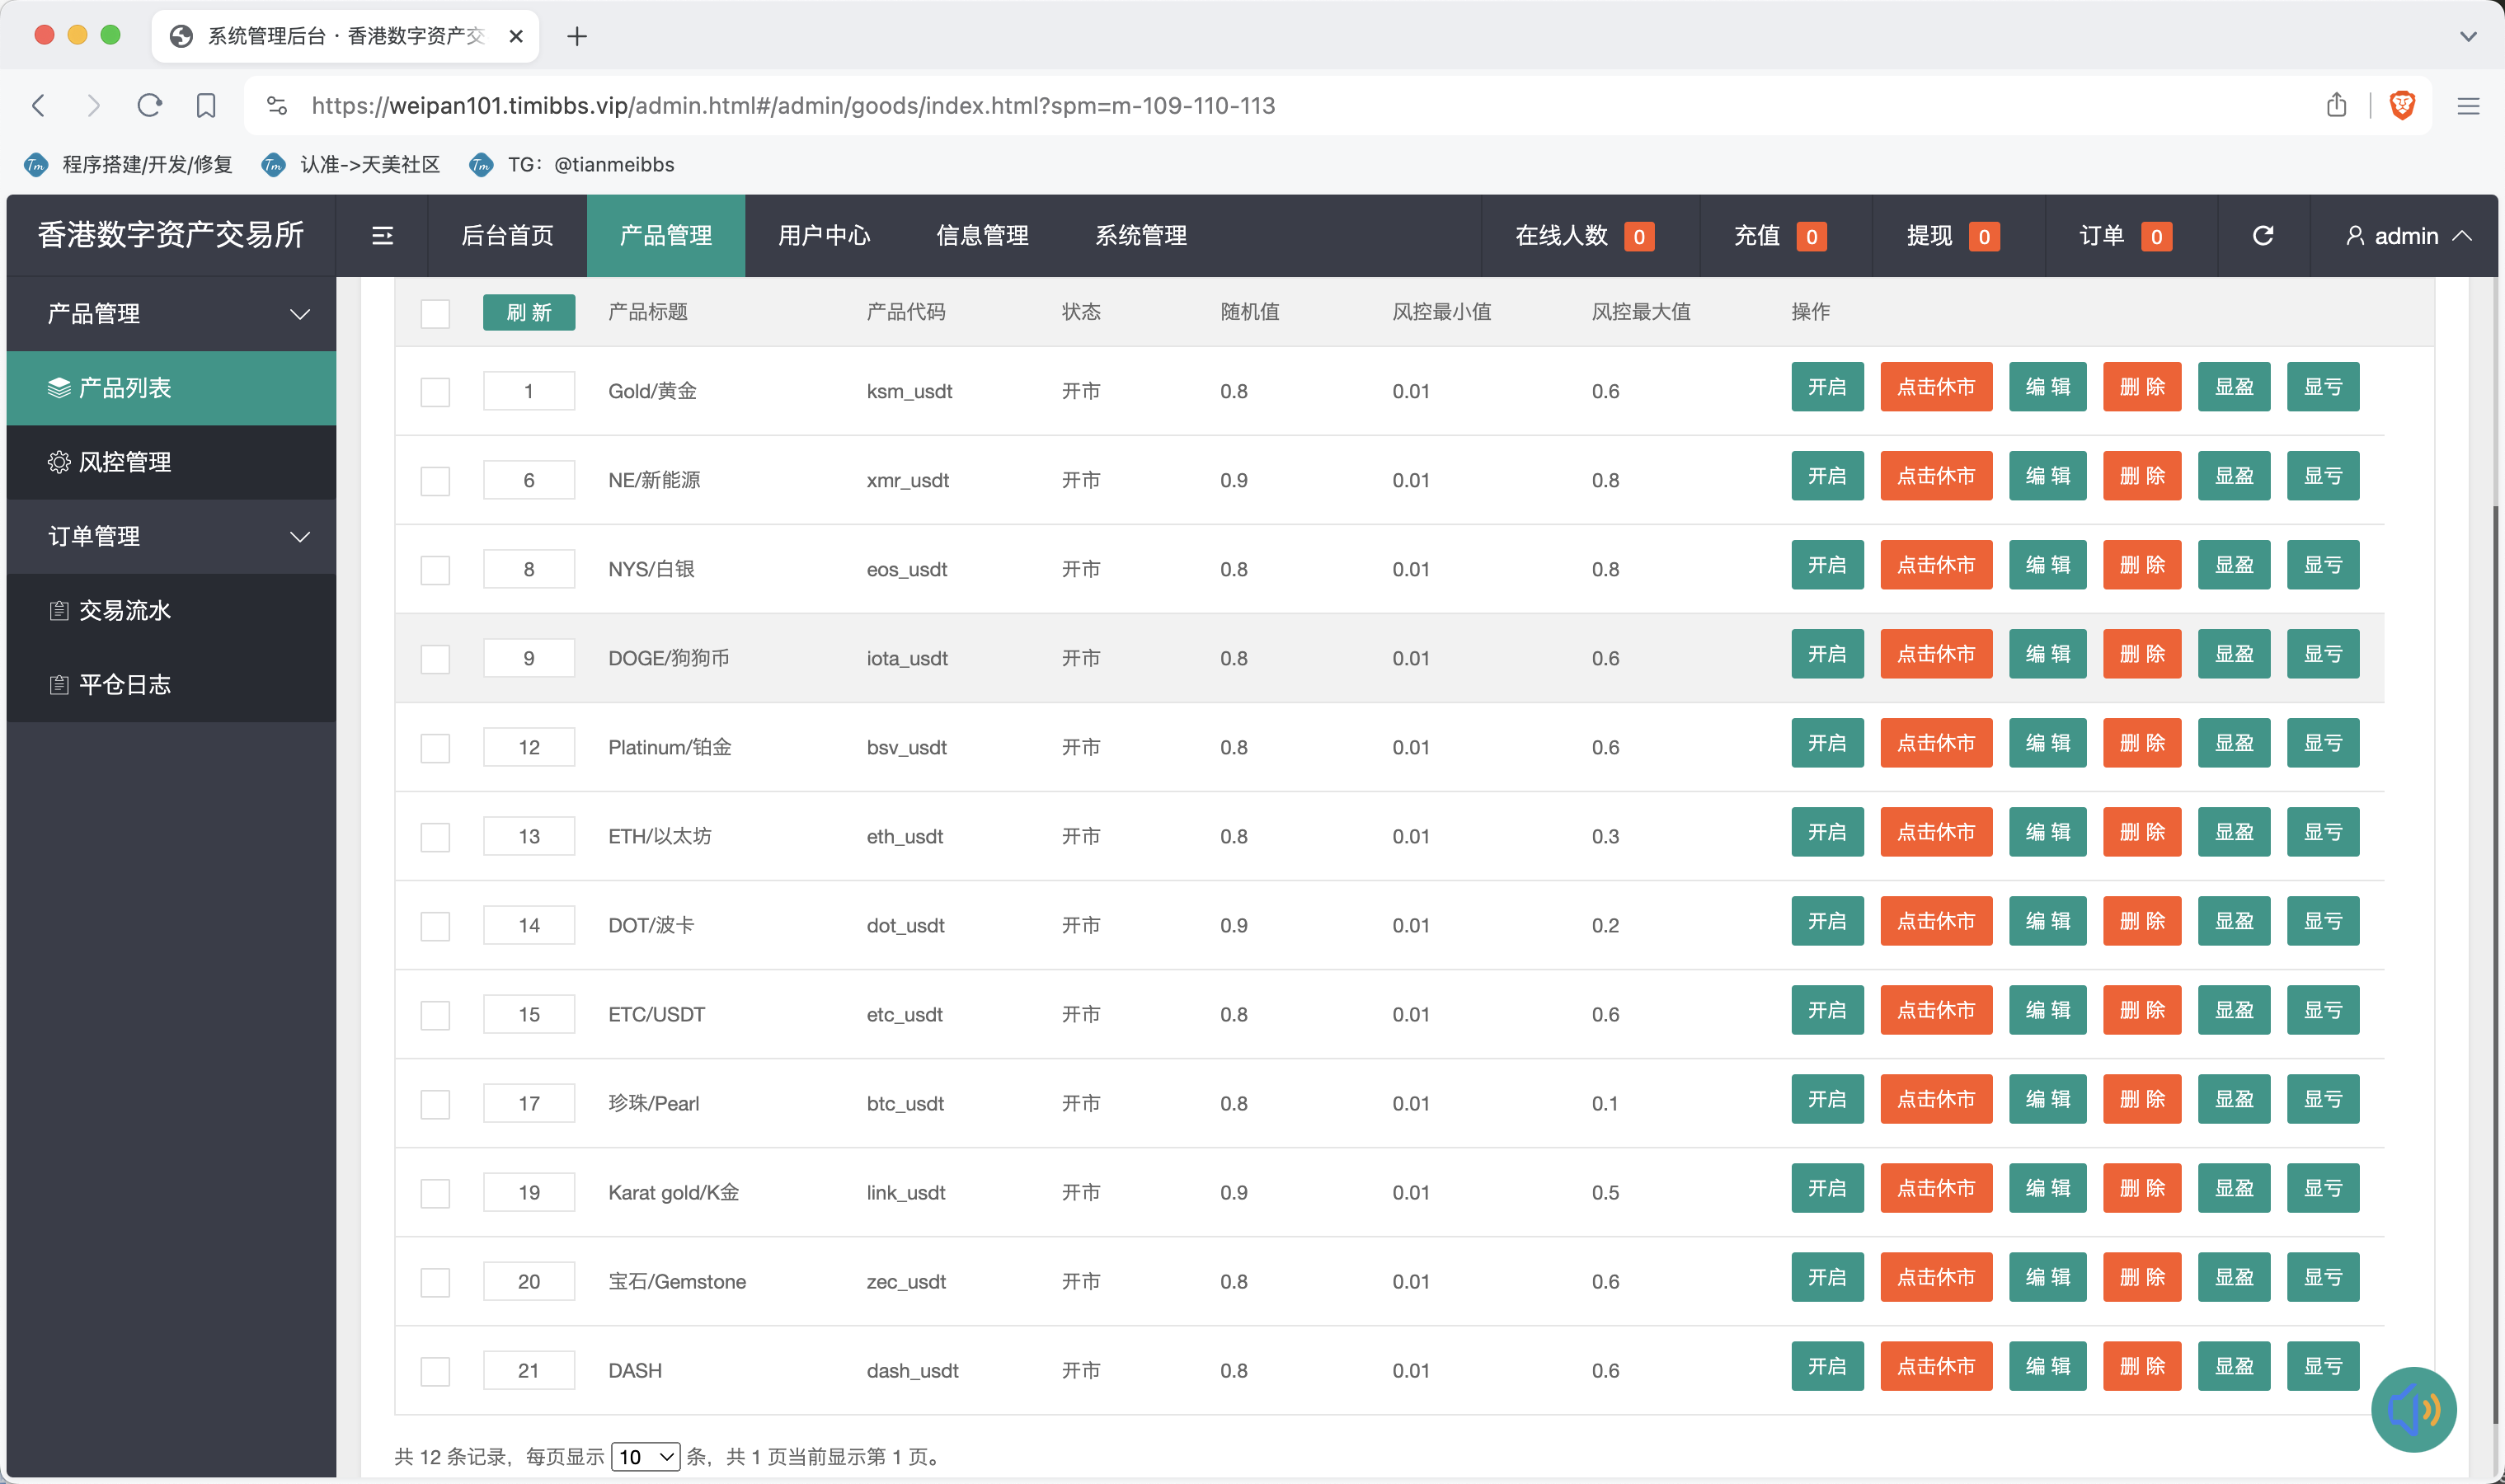Image resolution: width=2505 pixels, height=1484 pixels.
Task: Select the 产品管理 top tab
Action: point(666,235)
